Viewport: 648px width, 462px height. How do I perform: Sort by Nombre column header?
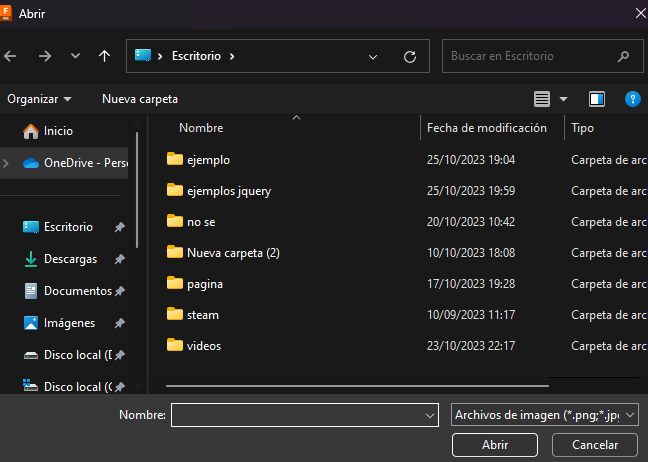201,128
